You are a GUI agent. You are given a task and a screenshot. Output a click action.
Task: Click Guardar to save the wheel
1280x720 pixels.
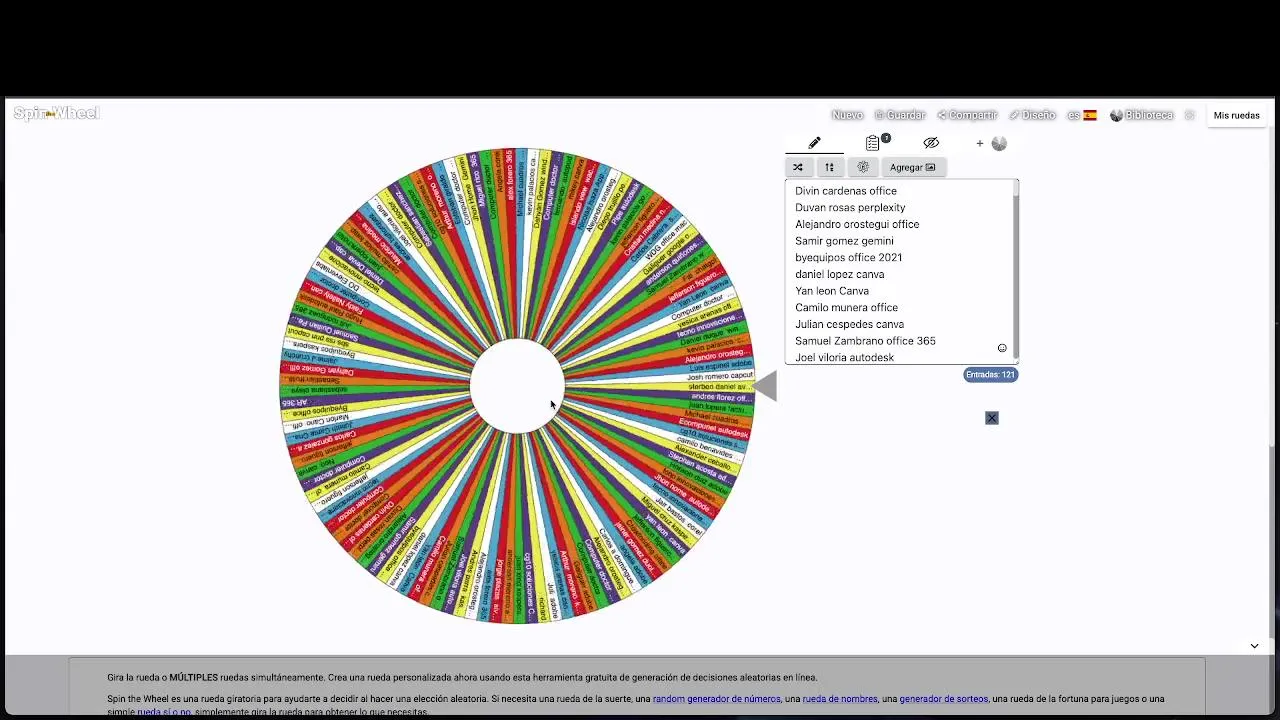tap(900, 115)
